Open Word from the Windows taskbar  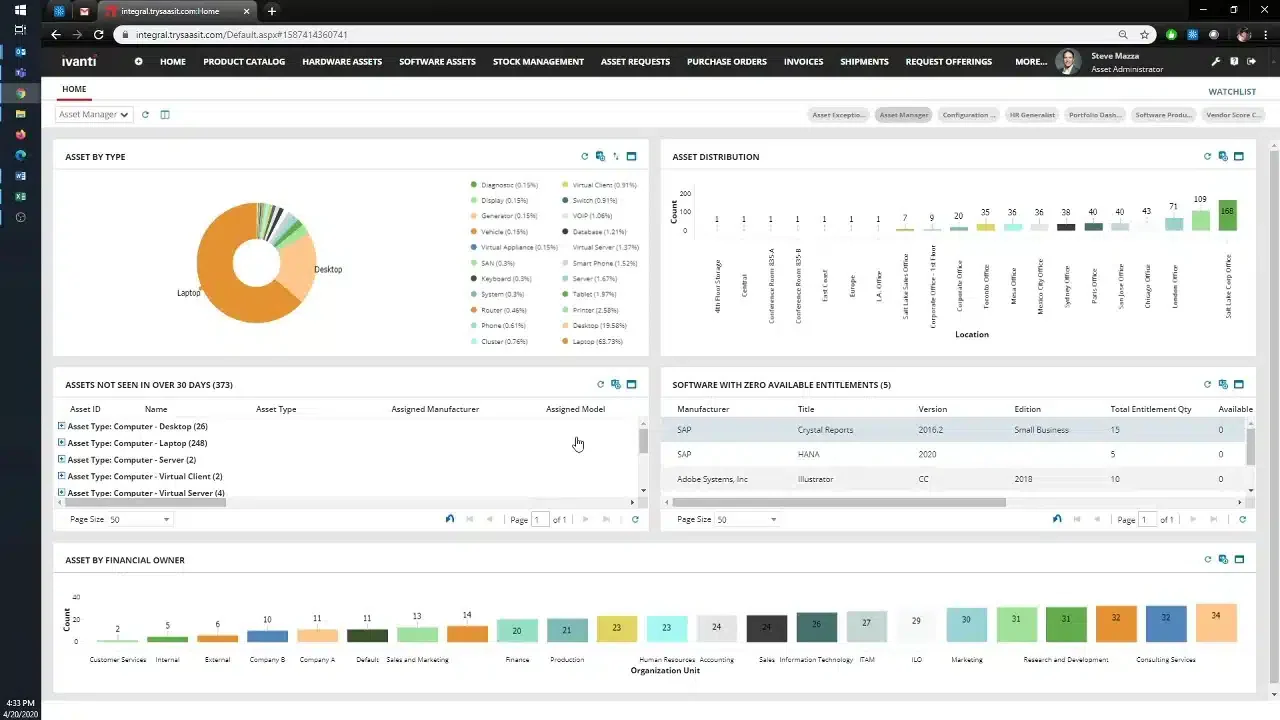[x=20, y=176]
